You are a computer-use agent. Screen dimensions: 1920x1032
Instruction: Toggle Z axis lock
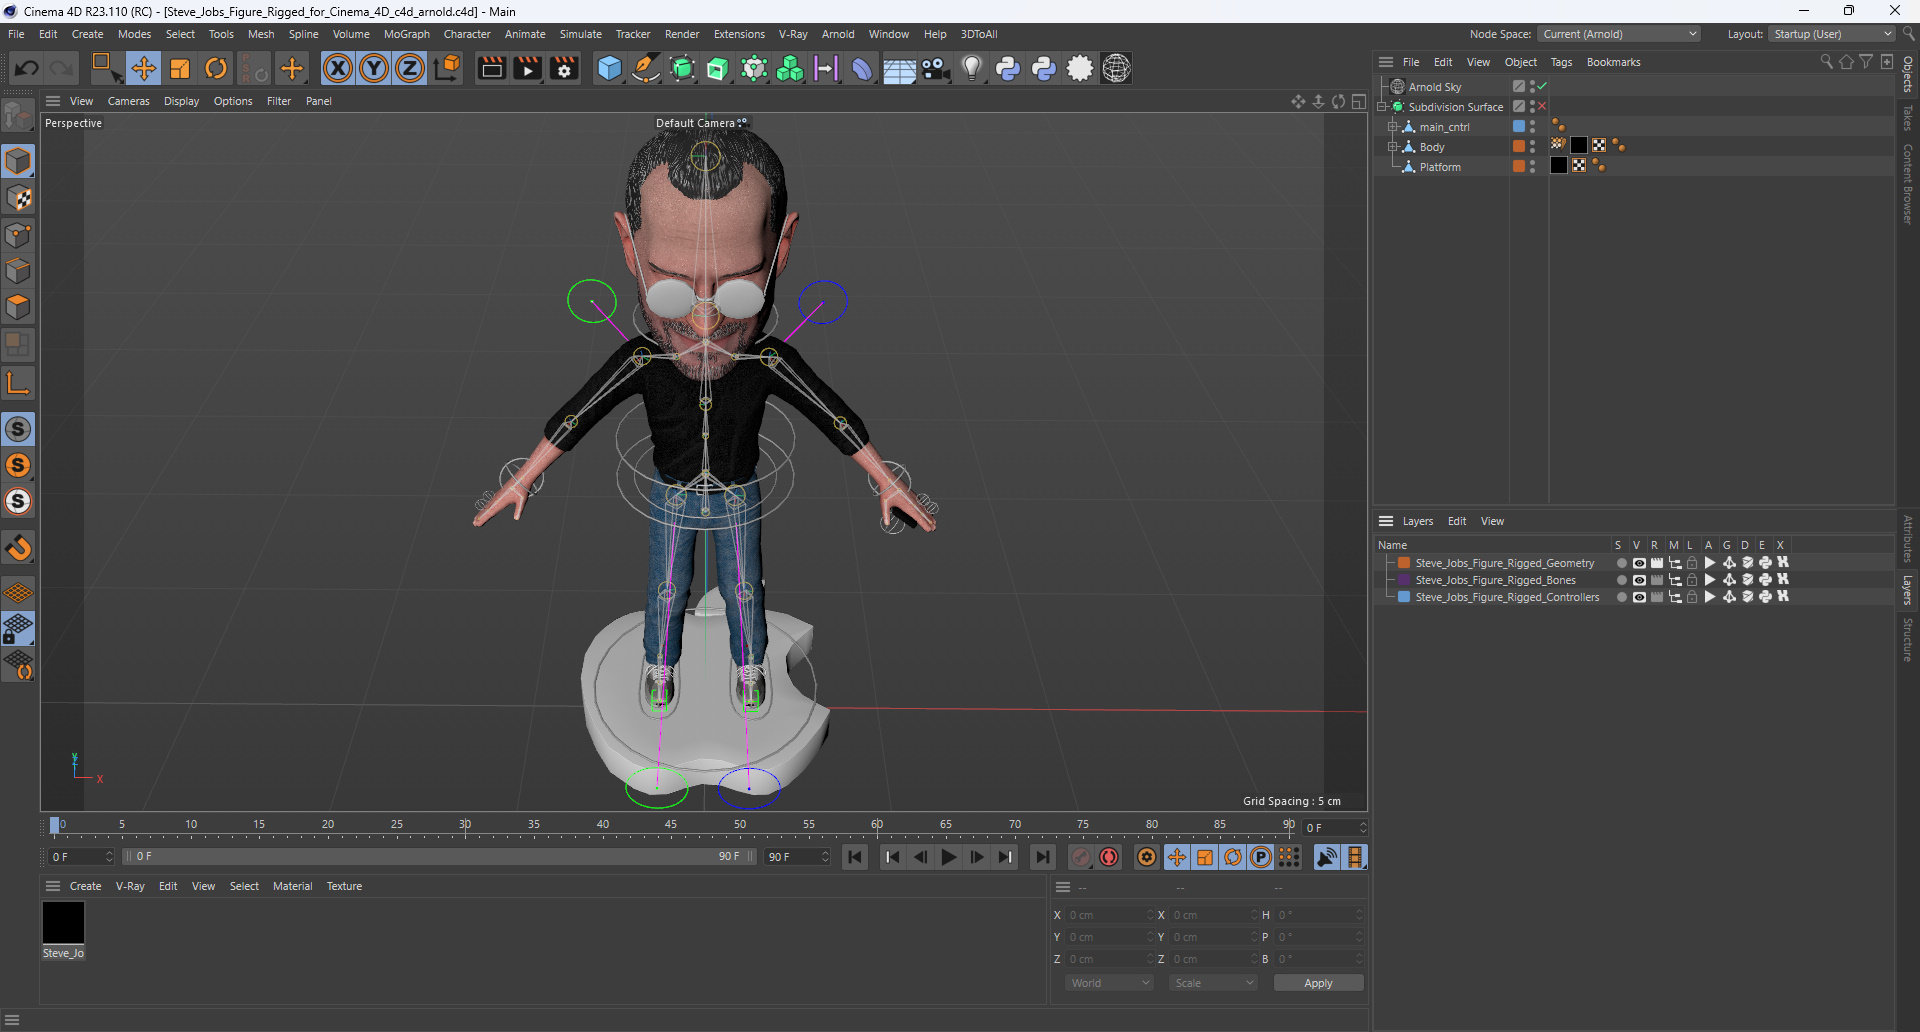click(x=410, y=68)
